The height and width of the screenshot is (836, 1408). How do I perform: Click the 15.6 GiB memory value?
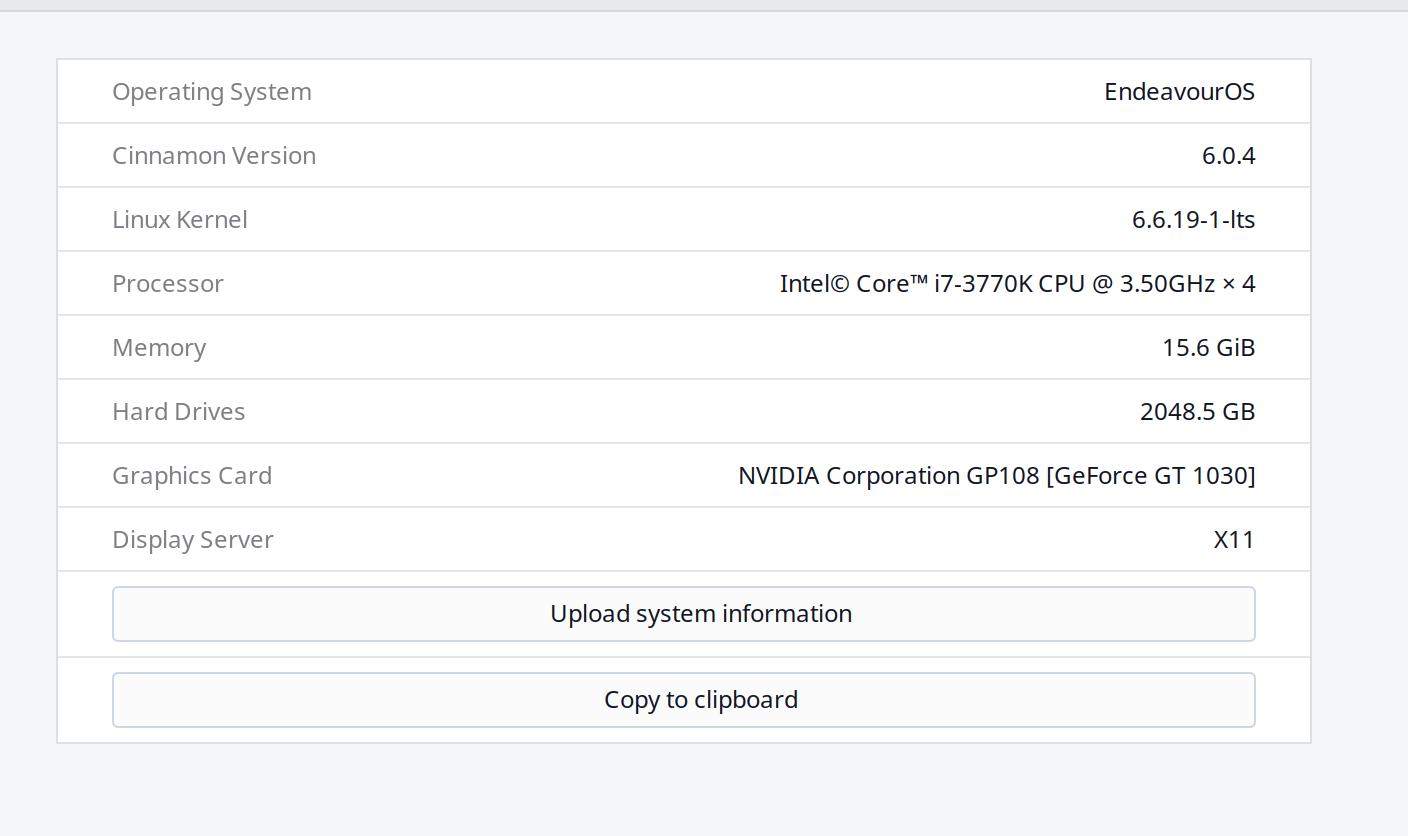click(x=1208, y=348)
